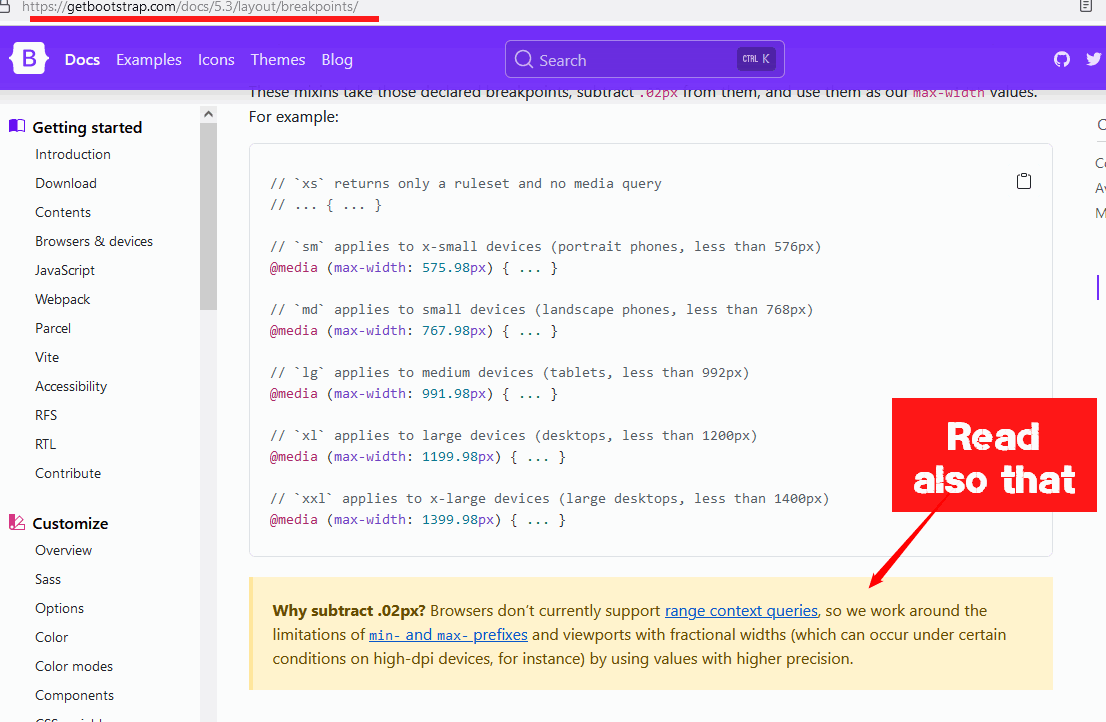The height and width of the screenshot is (722, 1106).
Task: Open the Twitter icon link
Action: 1093,59
